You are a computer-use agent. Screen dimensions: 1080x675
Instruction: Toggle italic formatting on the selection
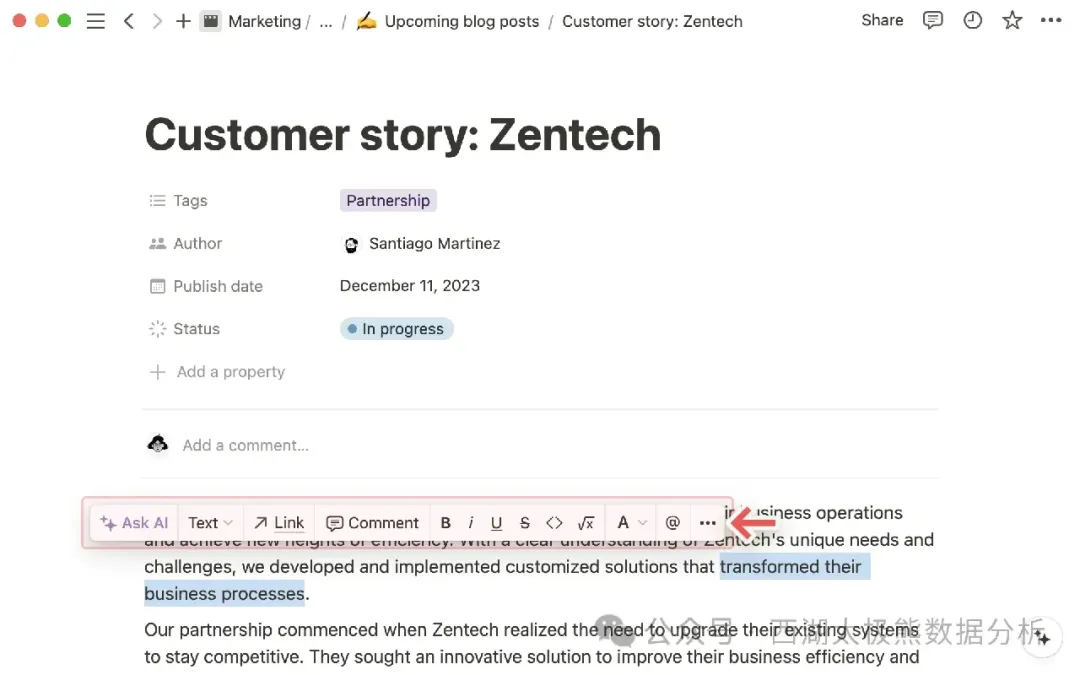pos(471,523)
